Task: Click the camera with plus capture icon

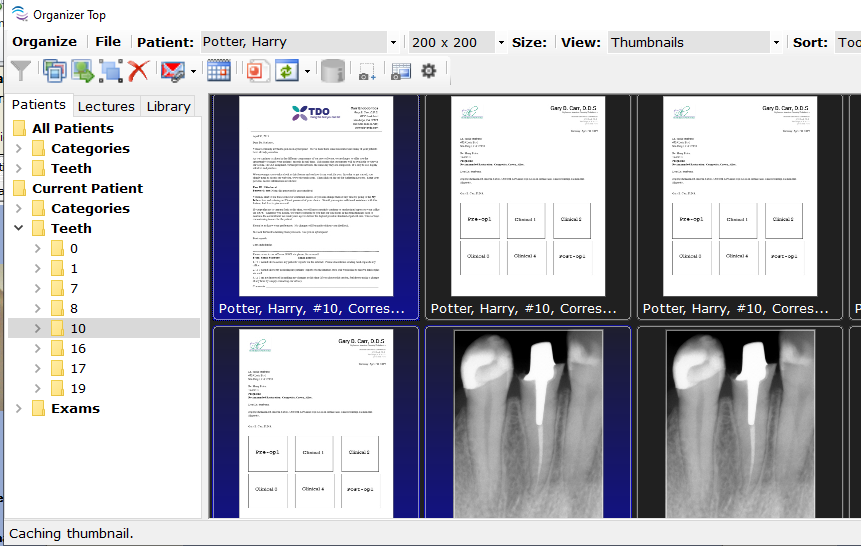Action: [x=367, y=71]
